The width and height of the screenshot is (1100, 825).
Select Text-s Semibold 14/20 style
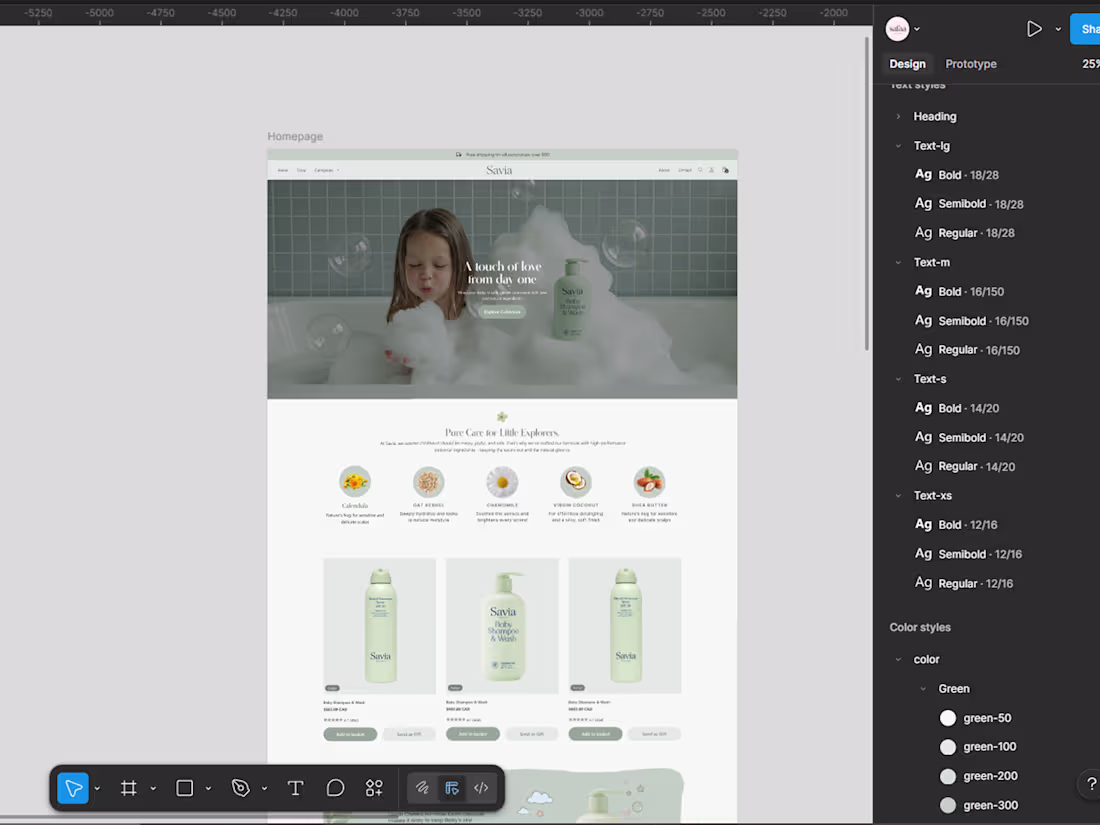click(x=970, y=437)
